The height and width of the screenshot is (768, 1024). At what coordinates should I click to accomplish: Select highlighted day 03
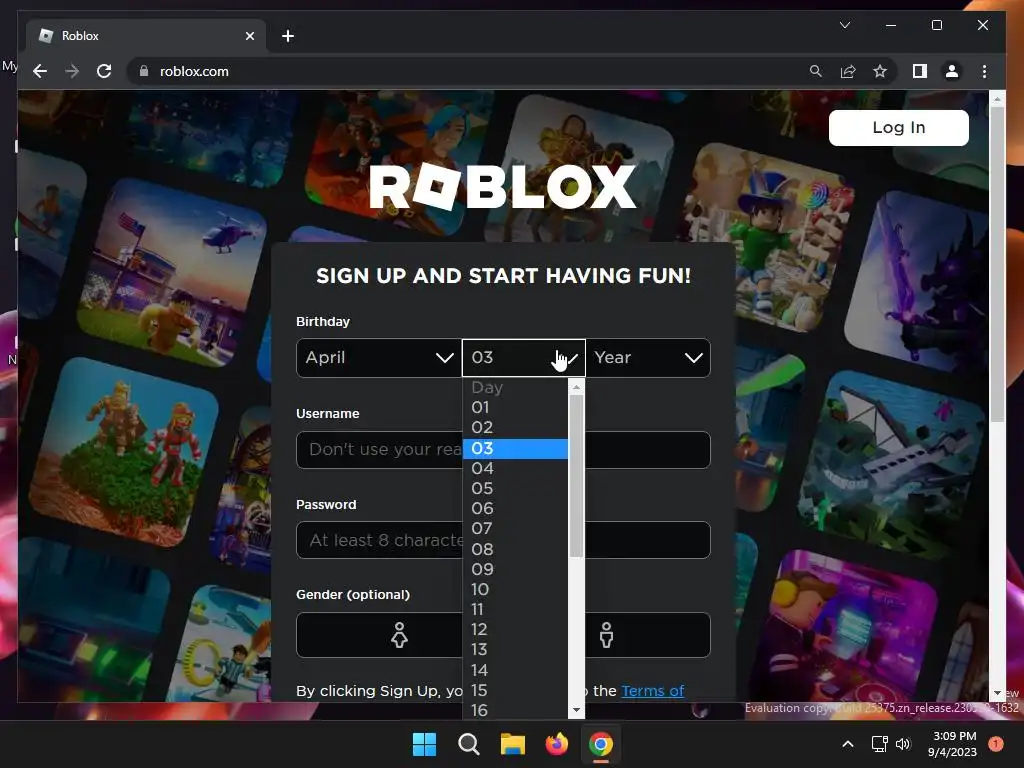coord(515,449)
